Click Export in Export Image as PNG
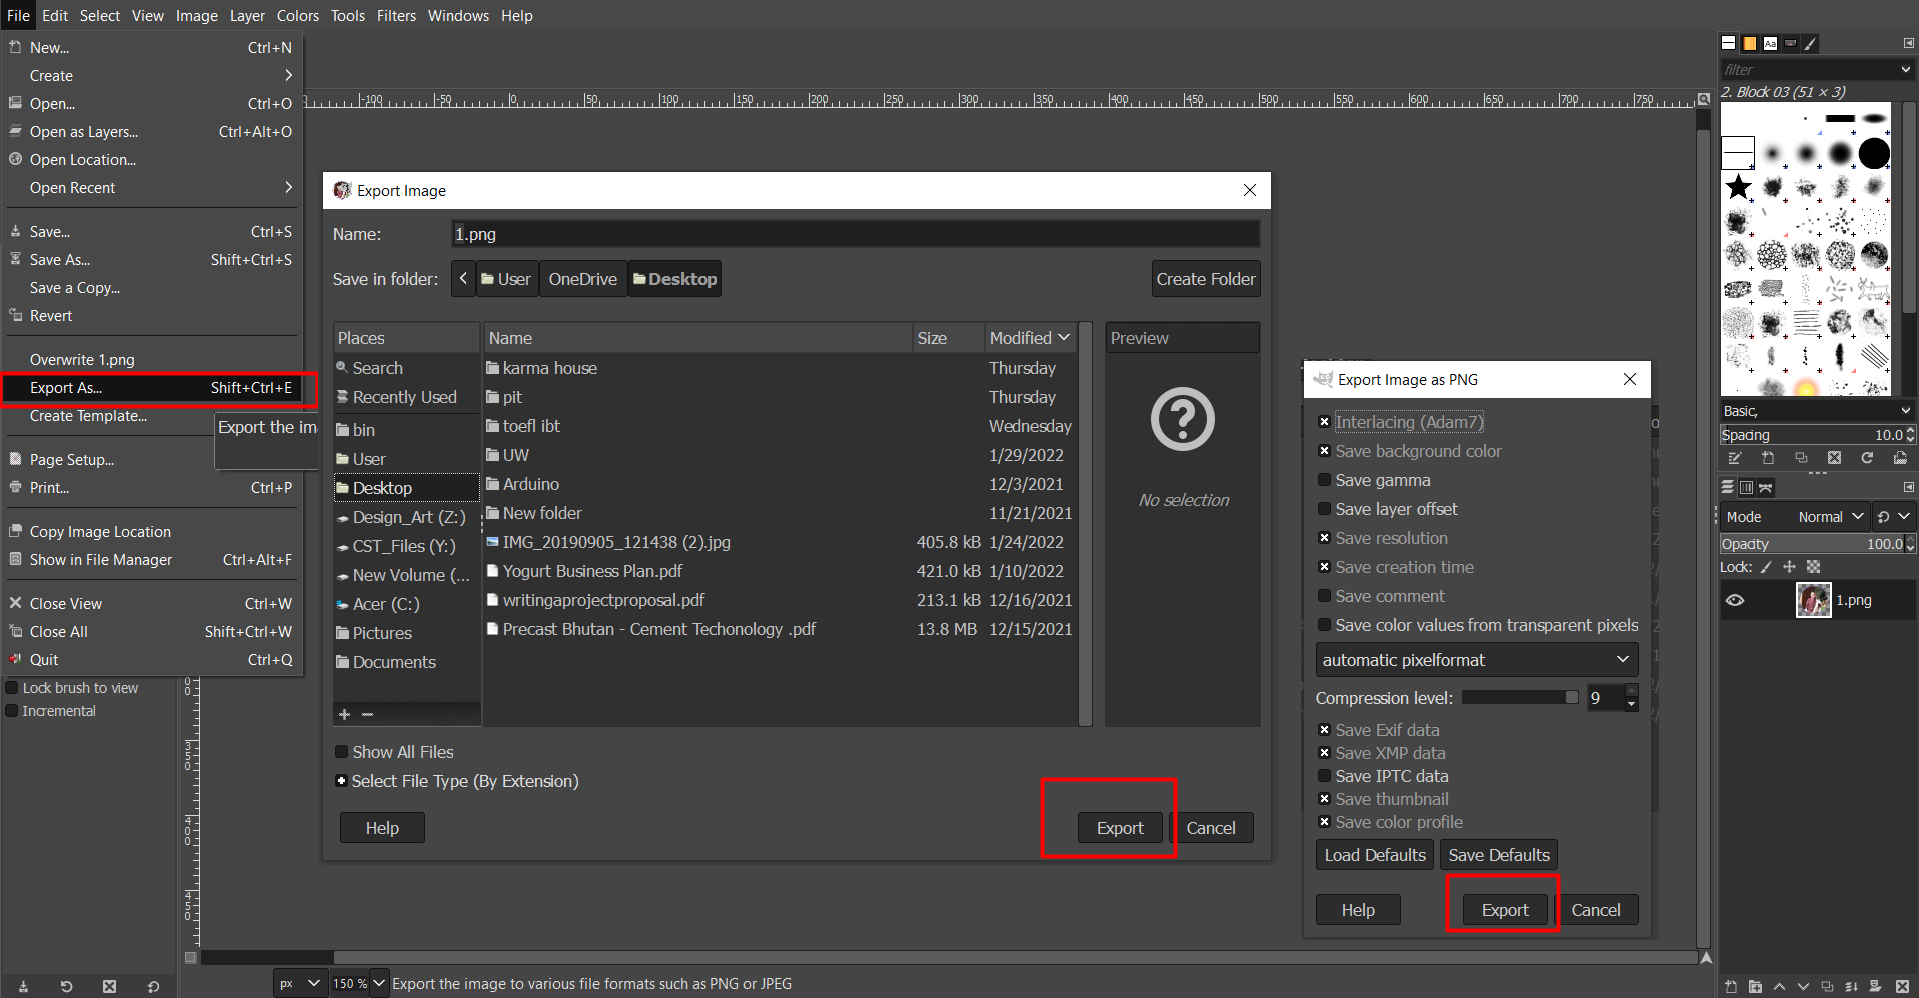Viewport: 1919px width, 998px height. (1505, 910)
